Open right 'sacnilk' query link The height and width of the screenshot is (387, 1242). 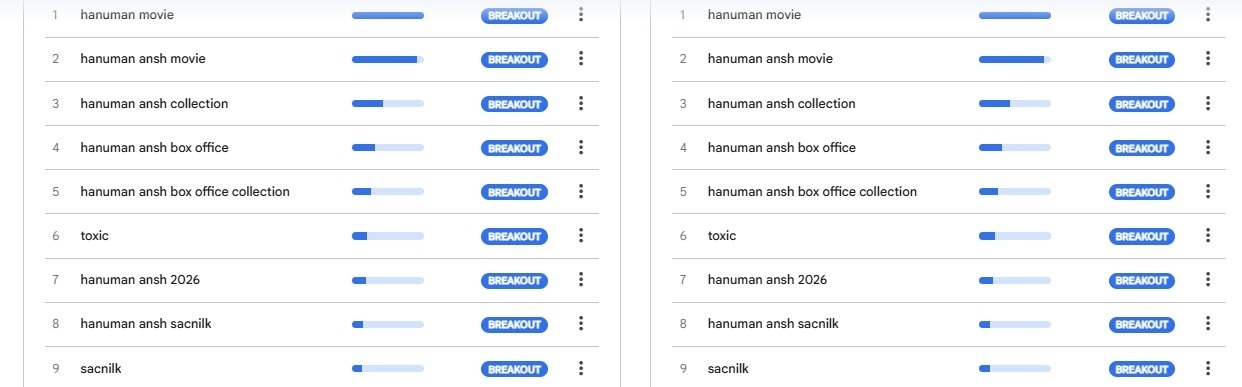[x=728, y=368]
